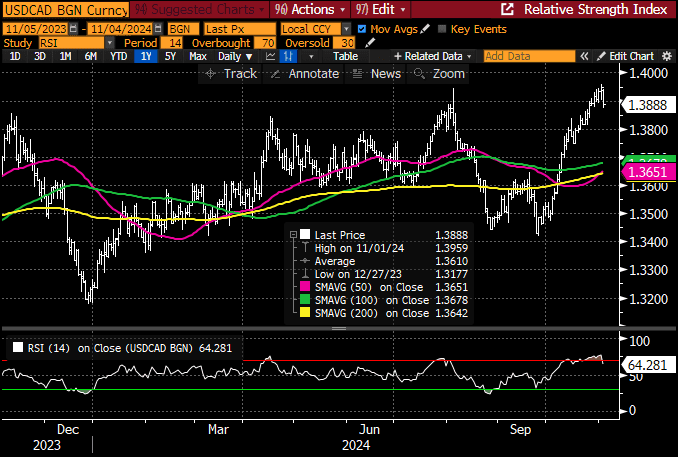Select the Annotate pencil tool

click(x=278, y=74)
